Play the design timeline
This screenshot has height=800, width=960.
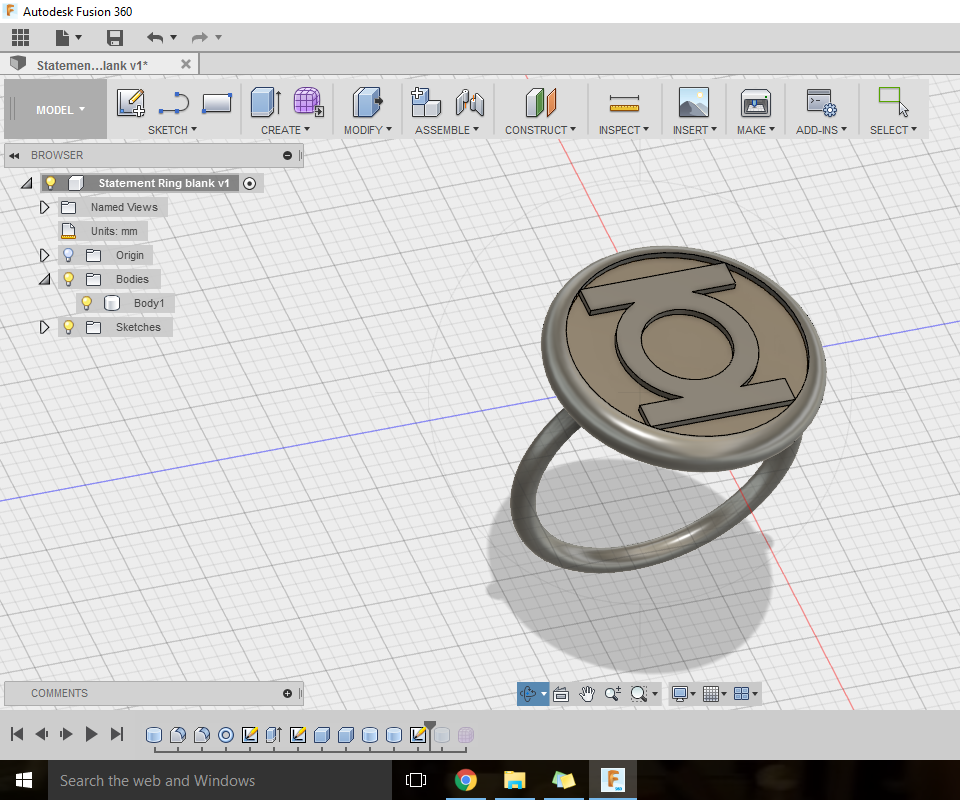91,734
